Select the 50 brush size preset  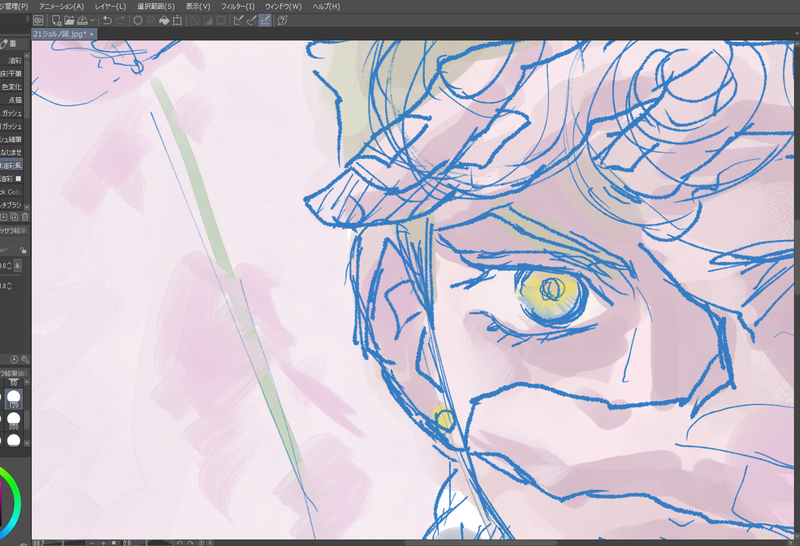tap(14, 382)
